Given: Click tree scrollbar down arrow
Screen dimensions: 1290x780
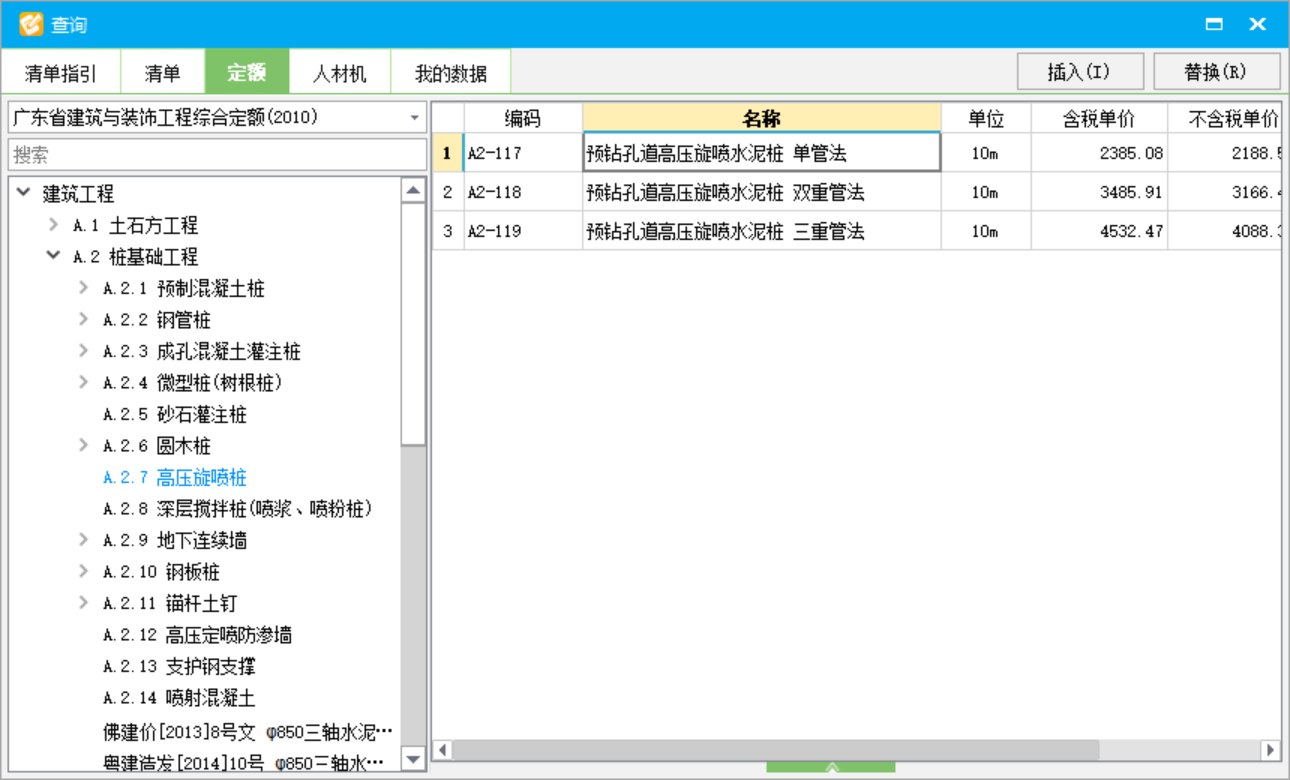Looking at the screenshot, I should coord(413,760).
